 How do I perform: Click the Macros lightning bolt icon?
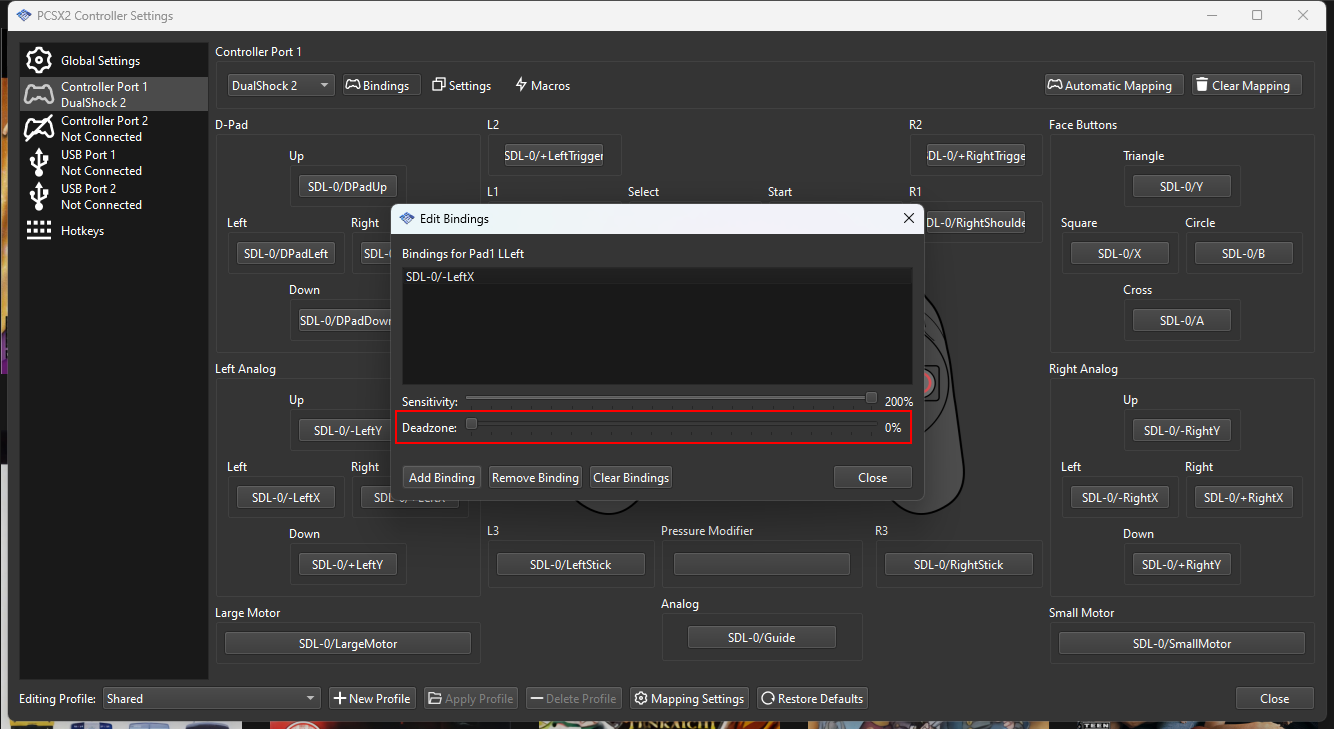521,85
